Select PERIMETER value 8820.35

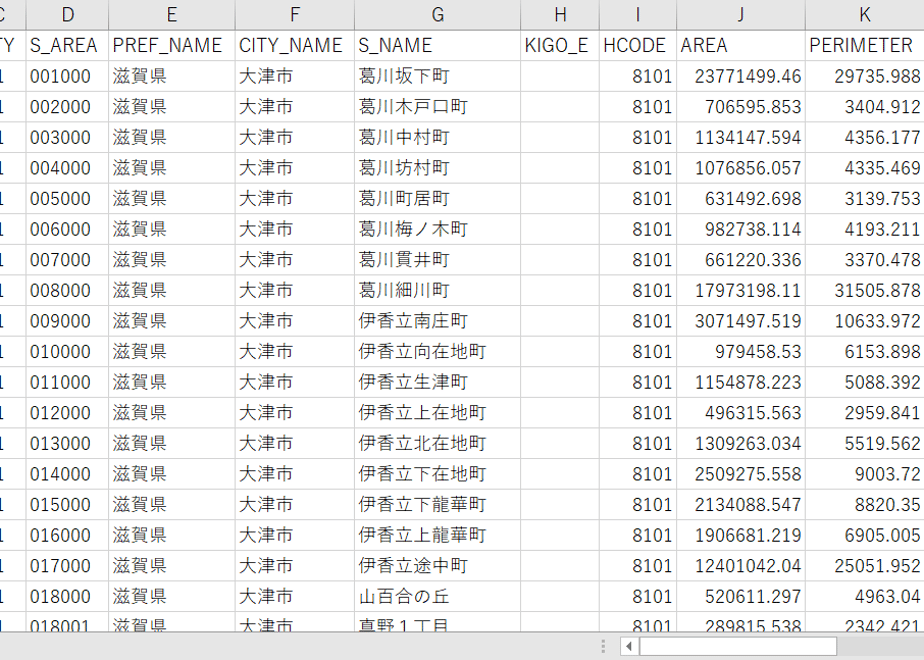pos(864,505)
